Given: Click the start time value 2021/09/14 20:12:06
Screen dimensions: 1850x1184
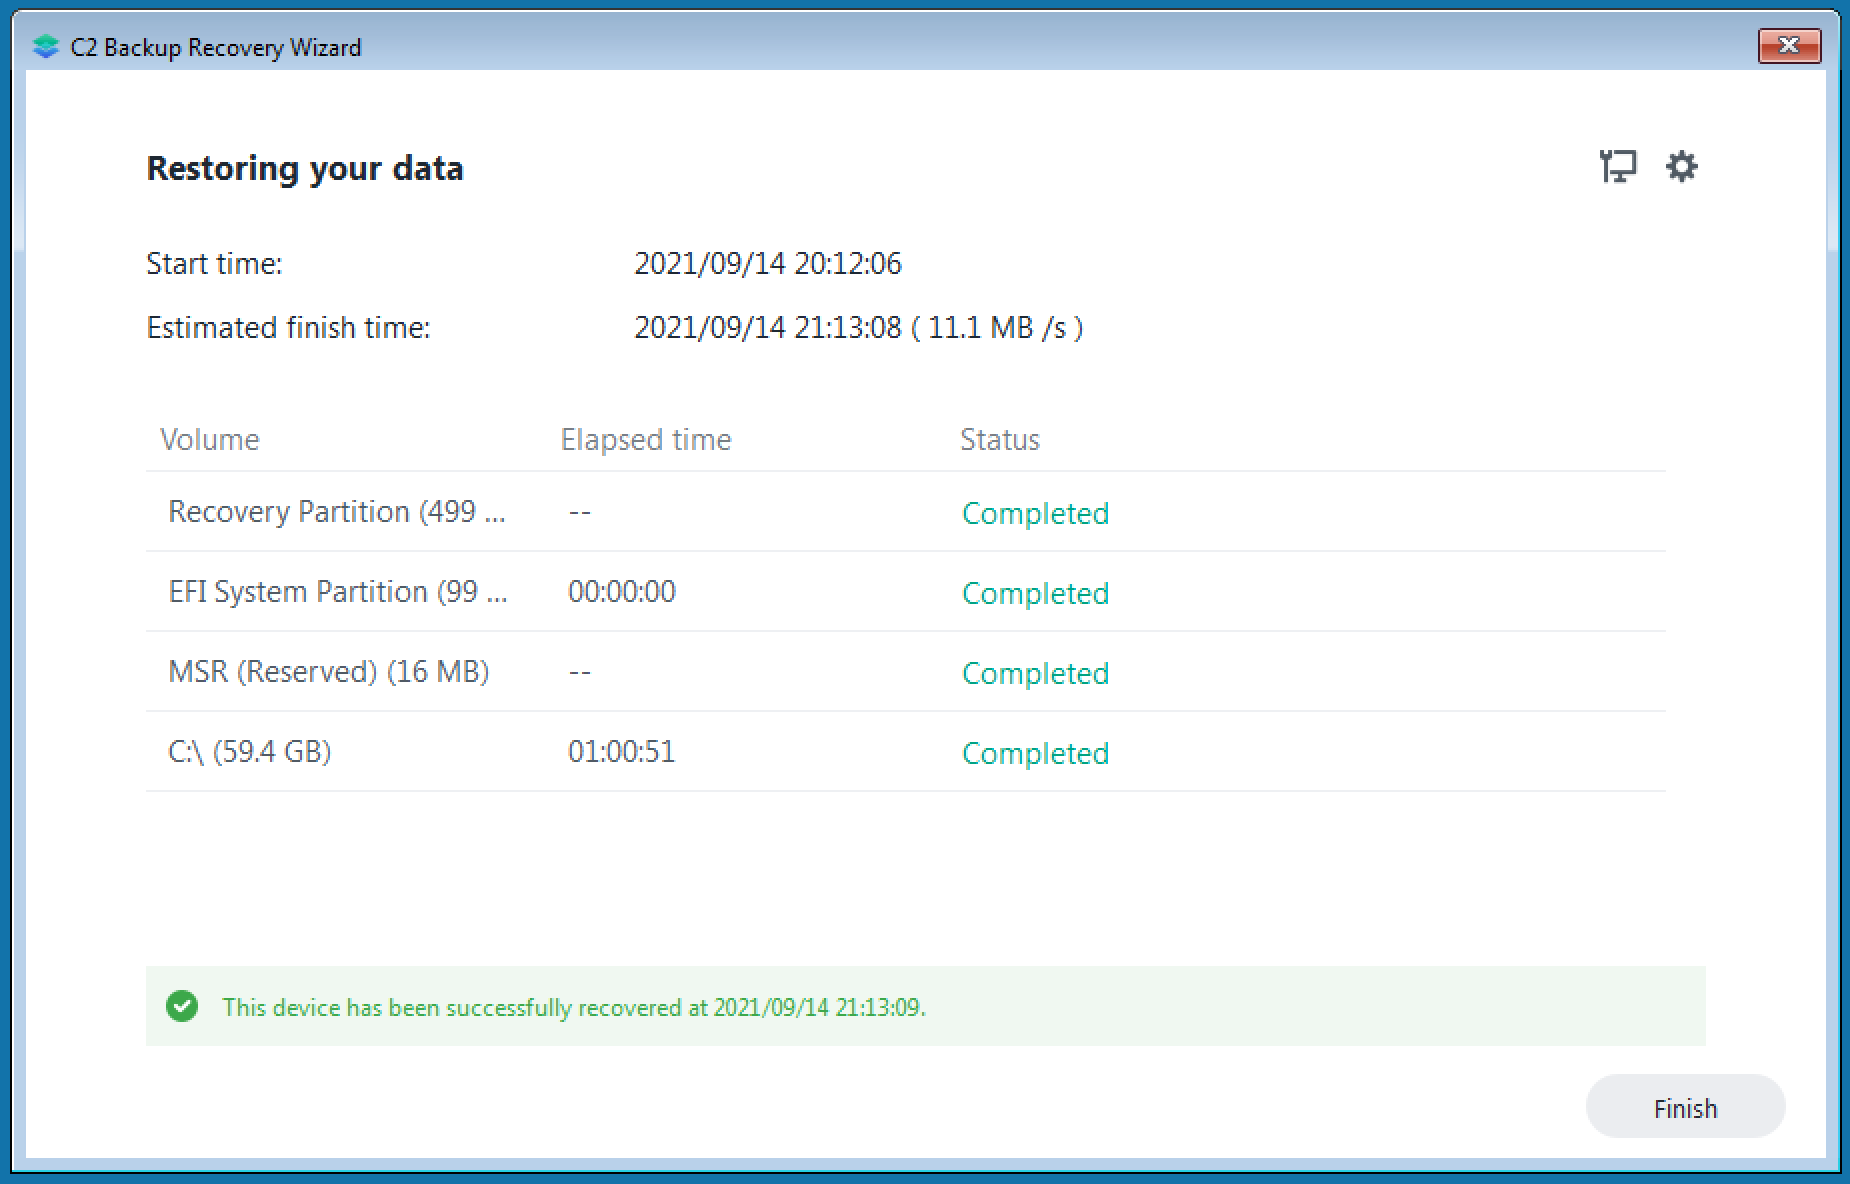Looking at the screenshot, I should (x=768, y=264).
